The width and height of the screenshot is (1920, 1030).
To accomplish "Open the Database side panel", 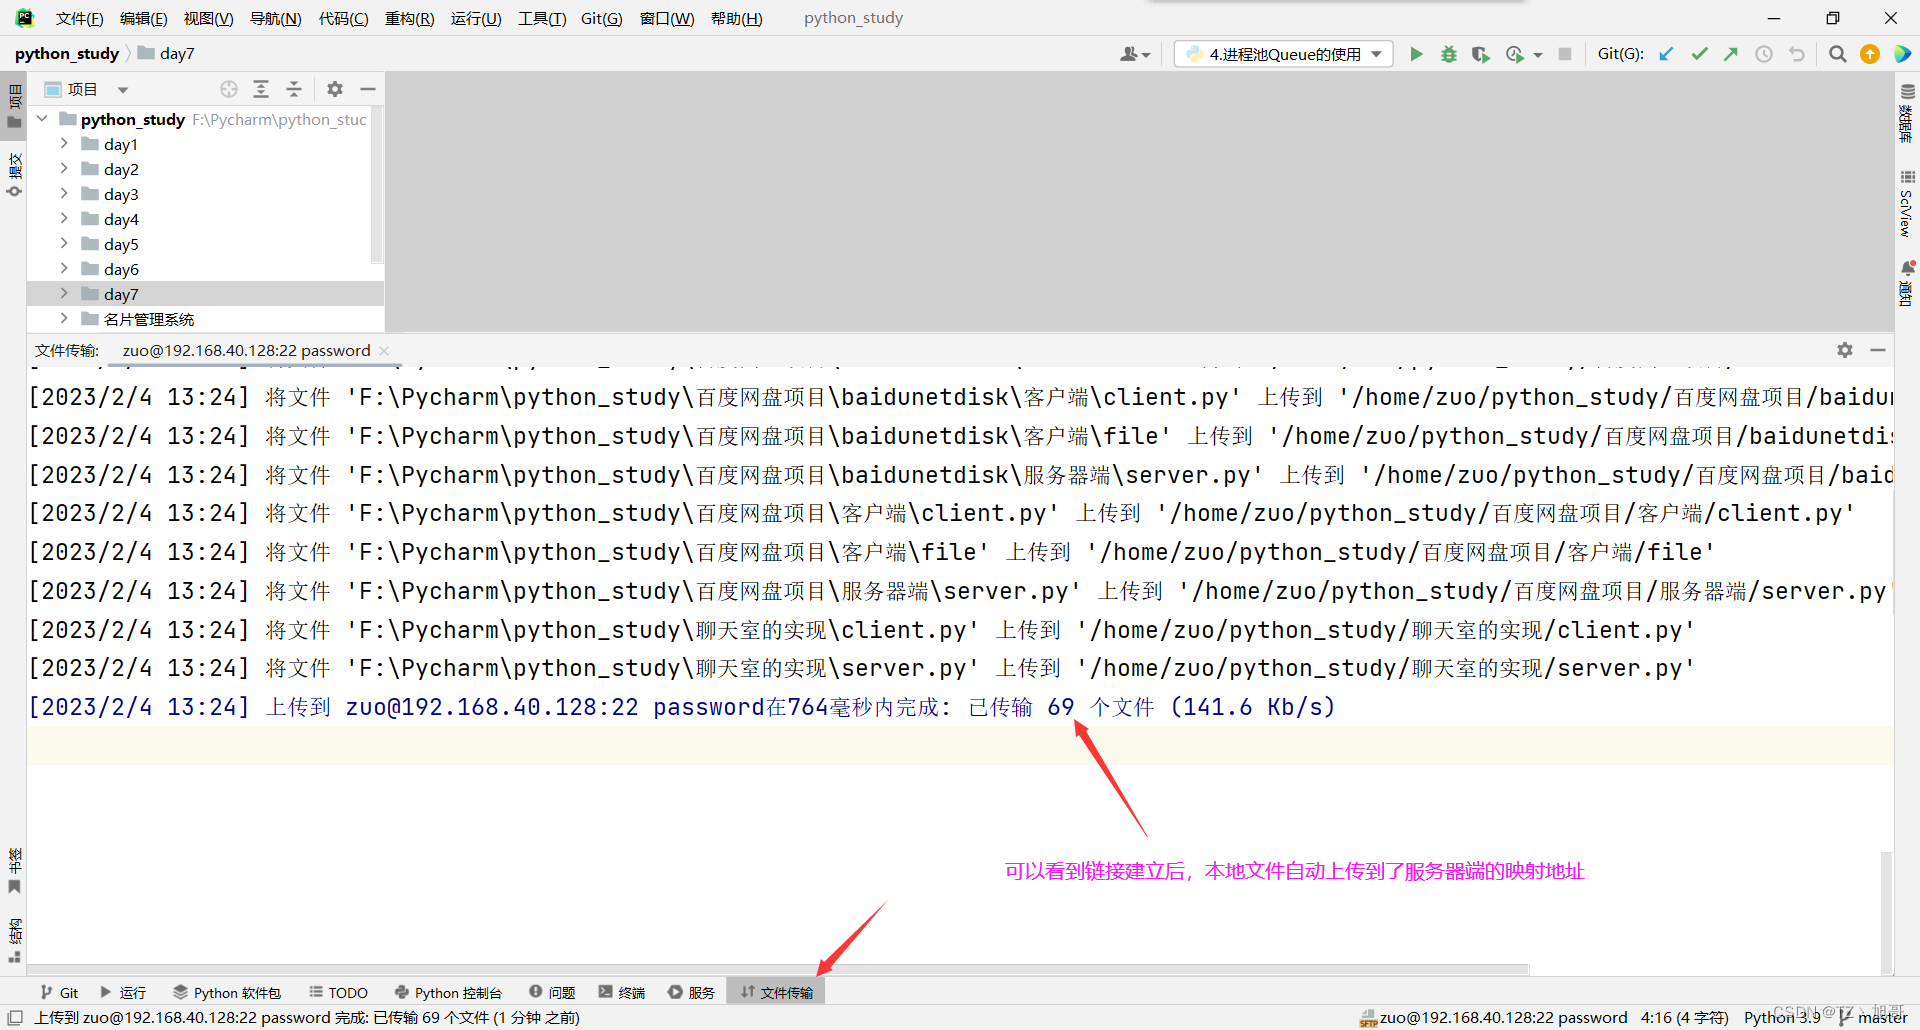I will pyautogui.click(x=1907, y=112).
